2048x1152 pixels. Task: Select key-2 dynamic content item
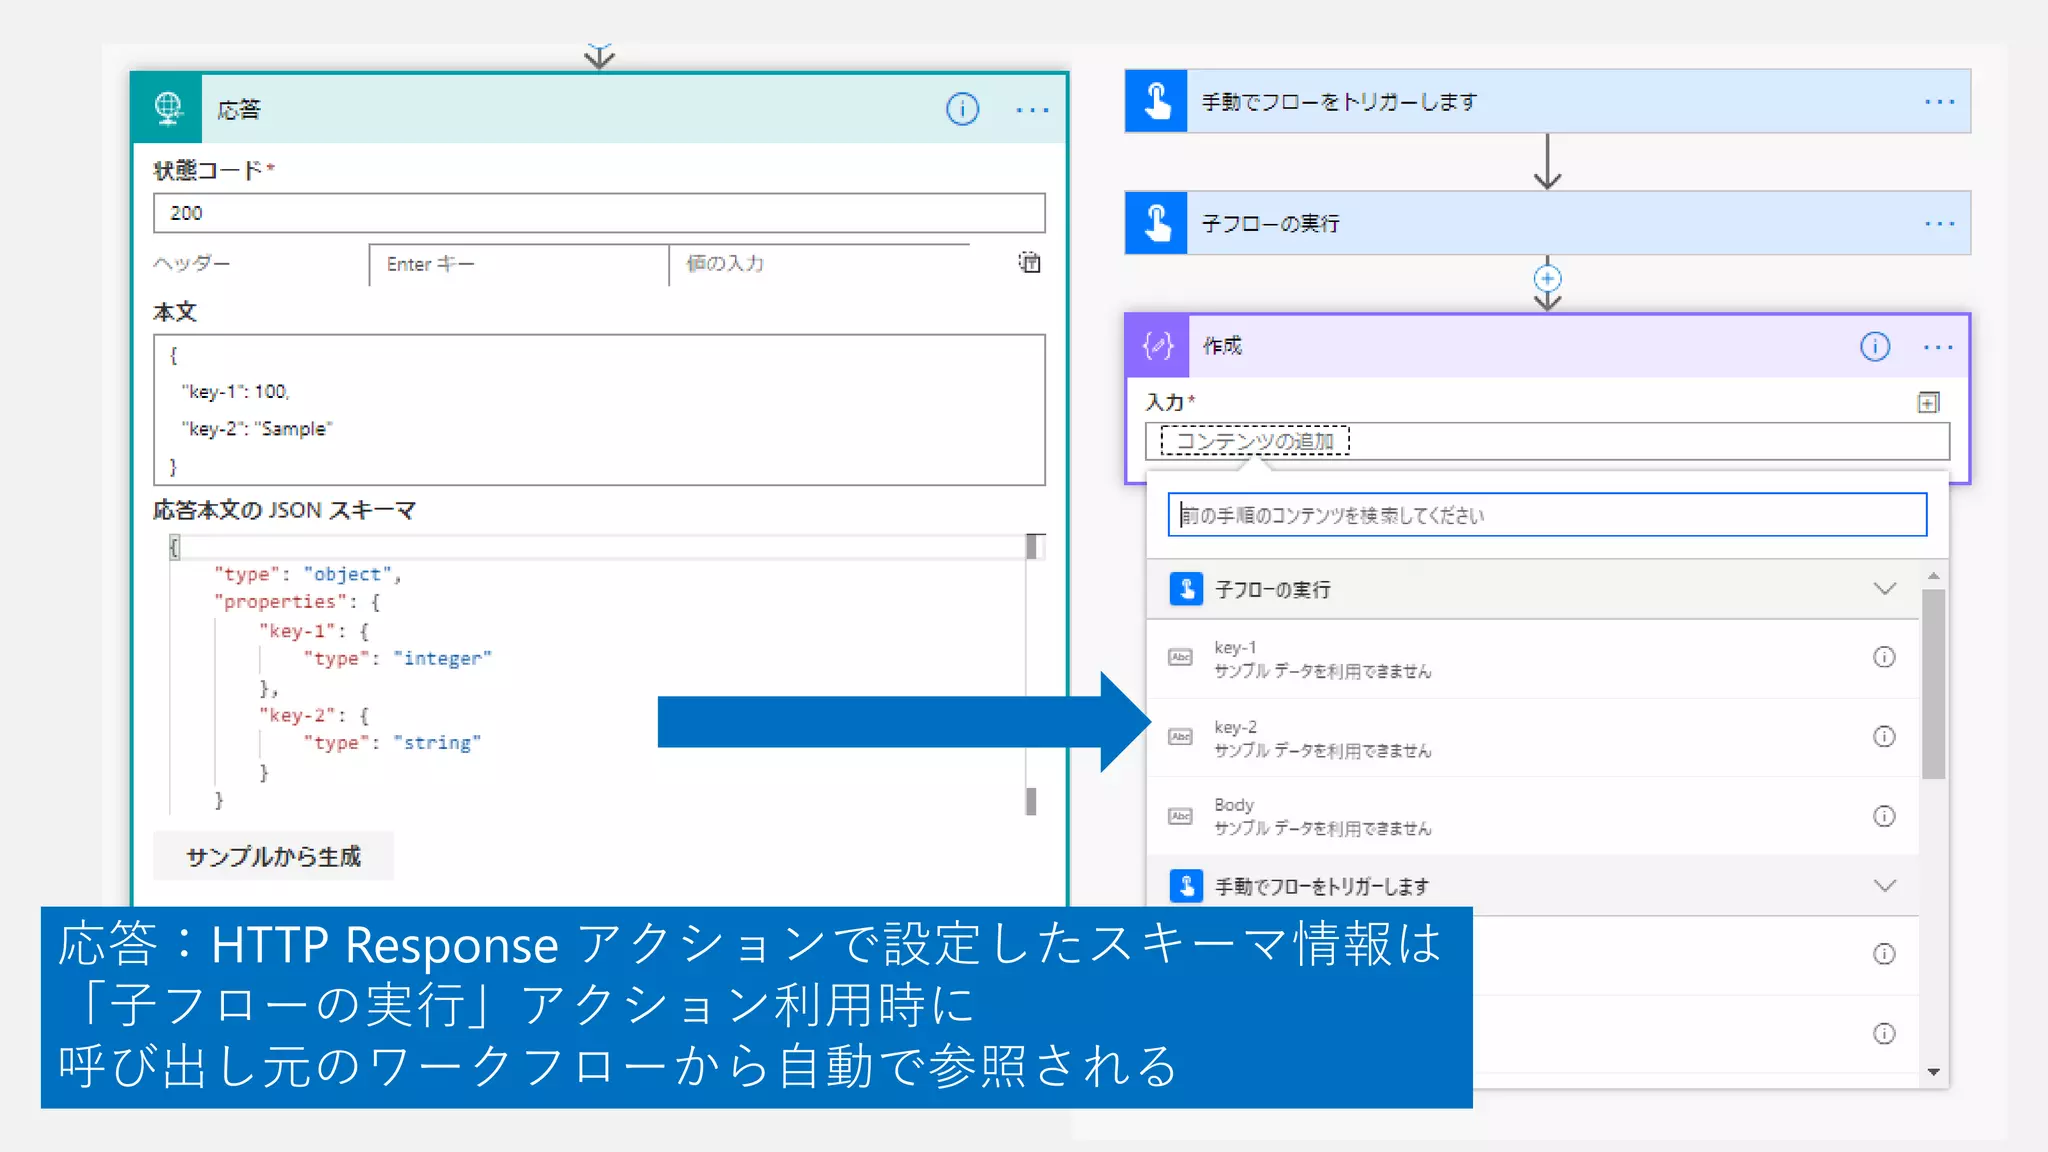[x=1532, y=737]
